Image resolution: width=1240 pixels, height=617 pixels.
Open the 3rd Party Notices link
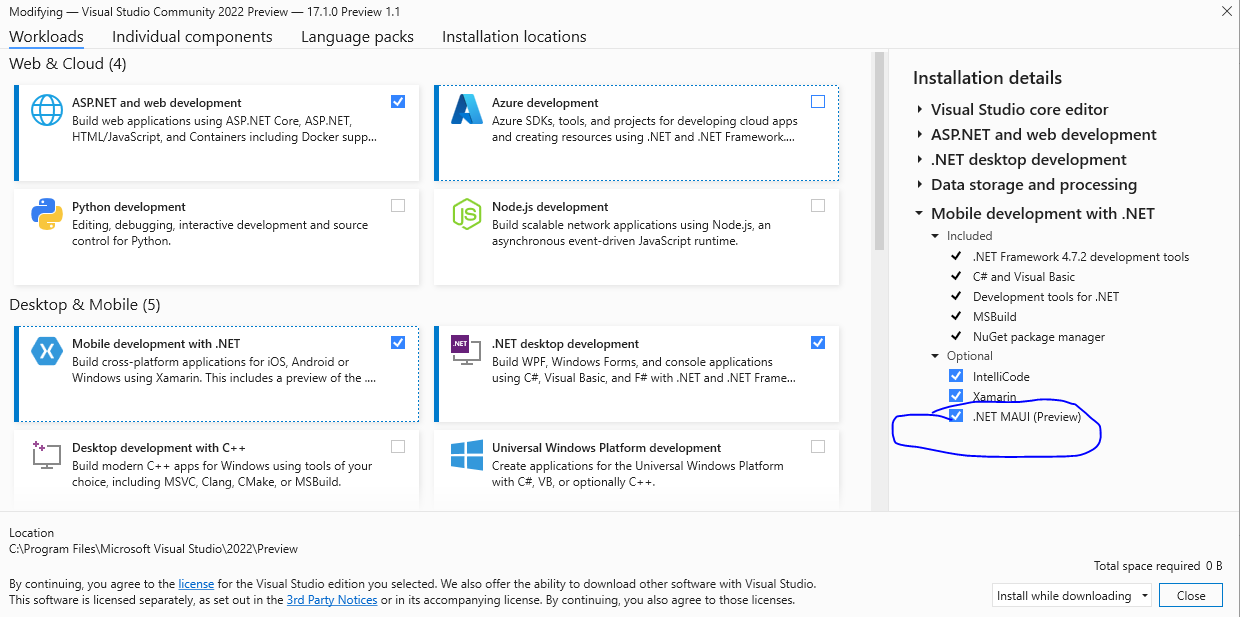tap(332, 600)
